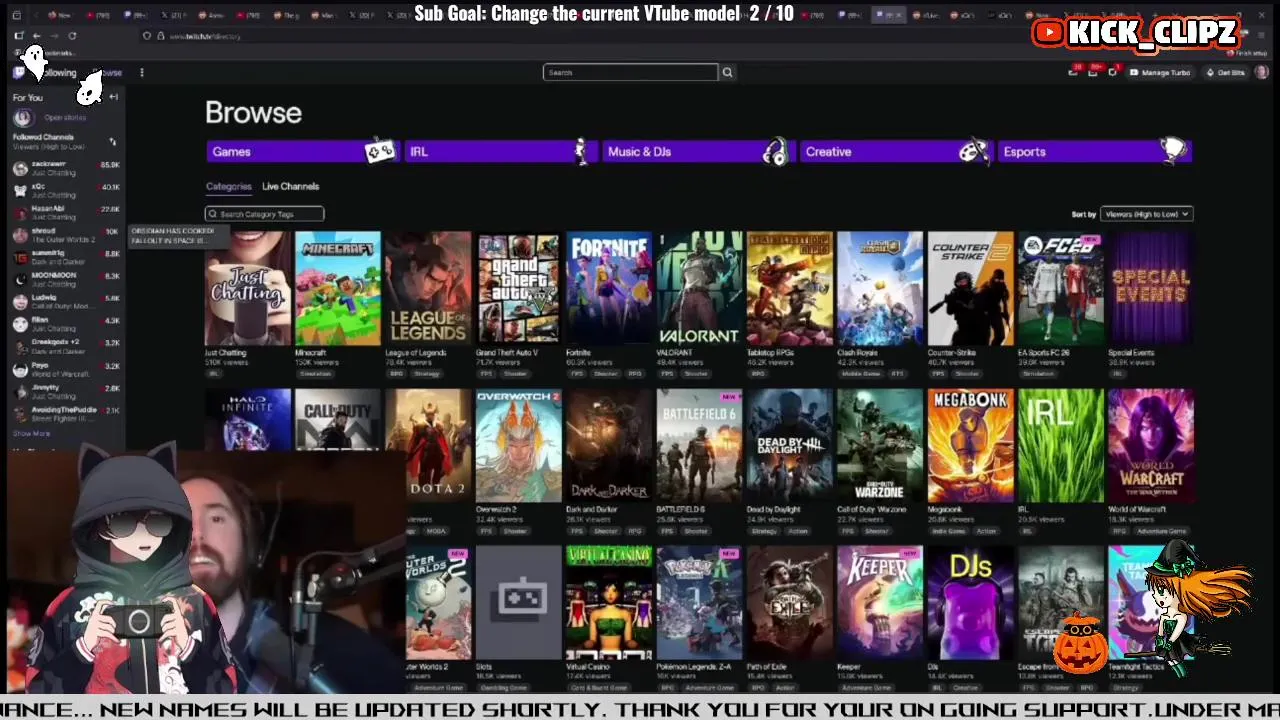Click xQc channel avatar
The image size is (1280, 720).
click(20, 190)
